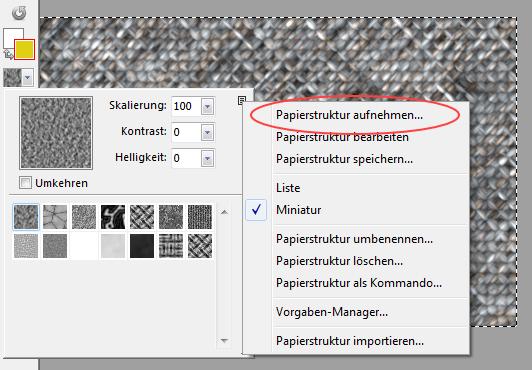The width and height of the screenshot is (532, 370).
Task: Select the cracked-lines texture thumbnail
Action: (x=55, y=217)
